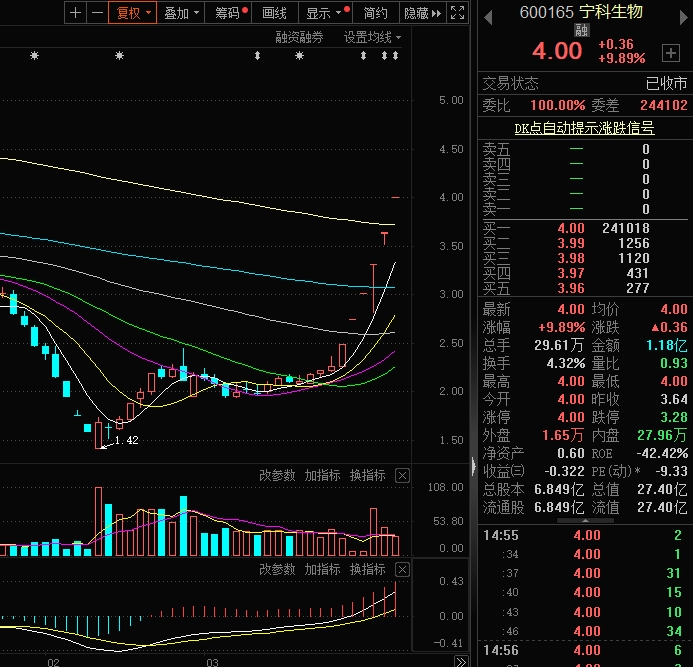
Task: Toggle 简约 simplified mode
Action: [375, 13]
